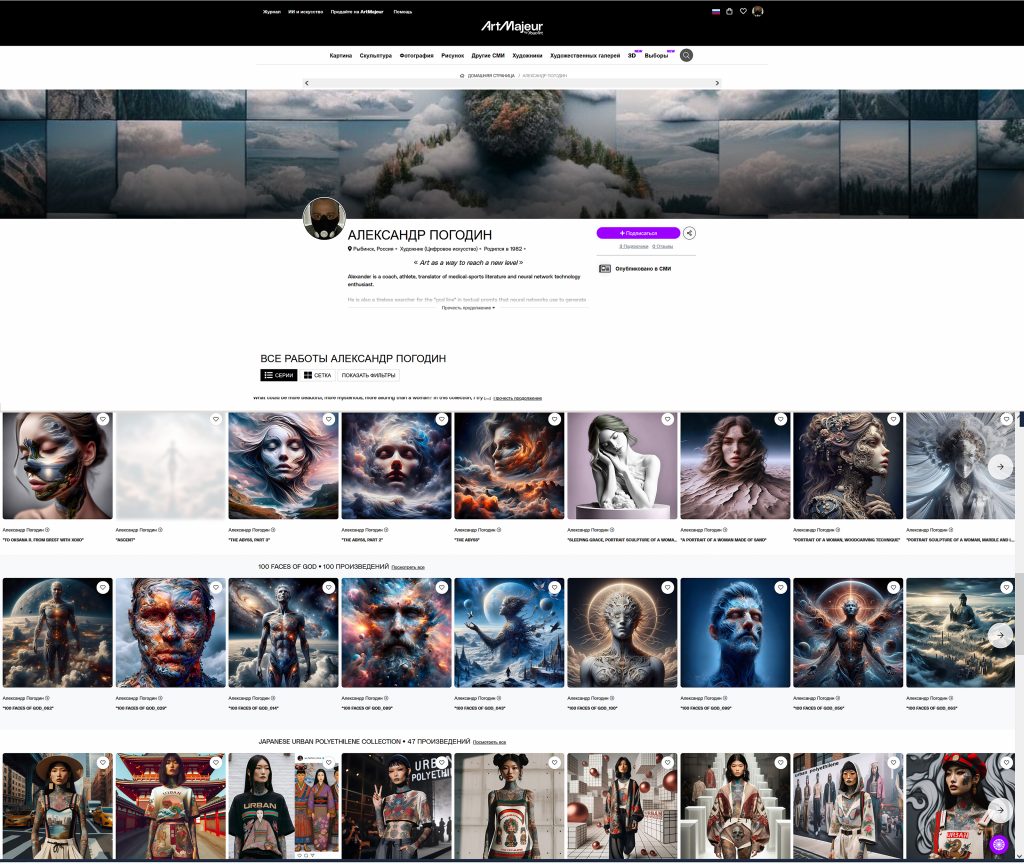The height and width of the screenshot is (864, 1024).
Task: Favorite "The Abyss, Part 2" artwork heart
Action: click(x=441, y=420)
